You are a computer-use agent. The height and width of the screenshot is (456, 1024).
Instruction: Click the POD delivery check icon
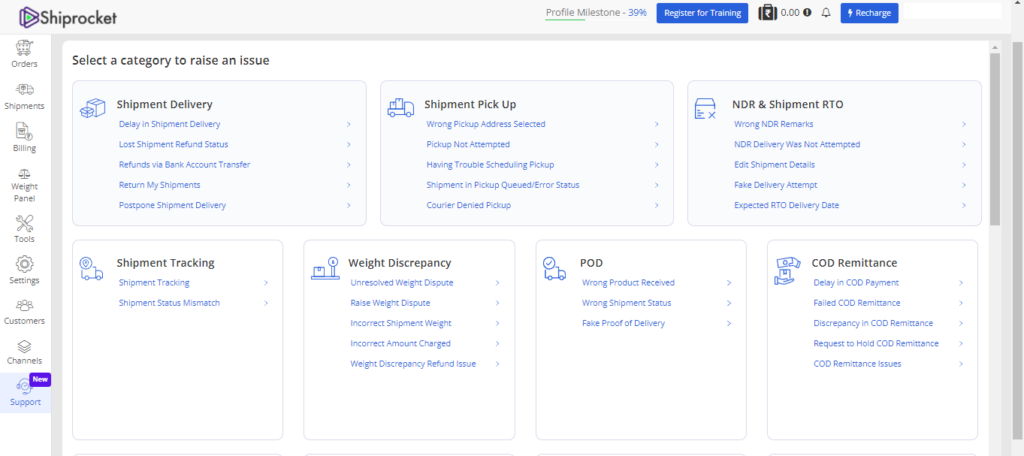[554, 269]
